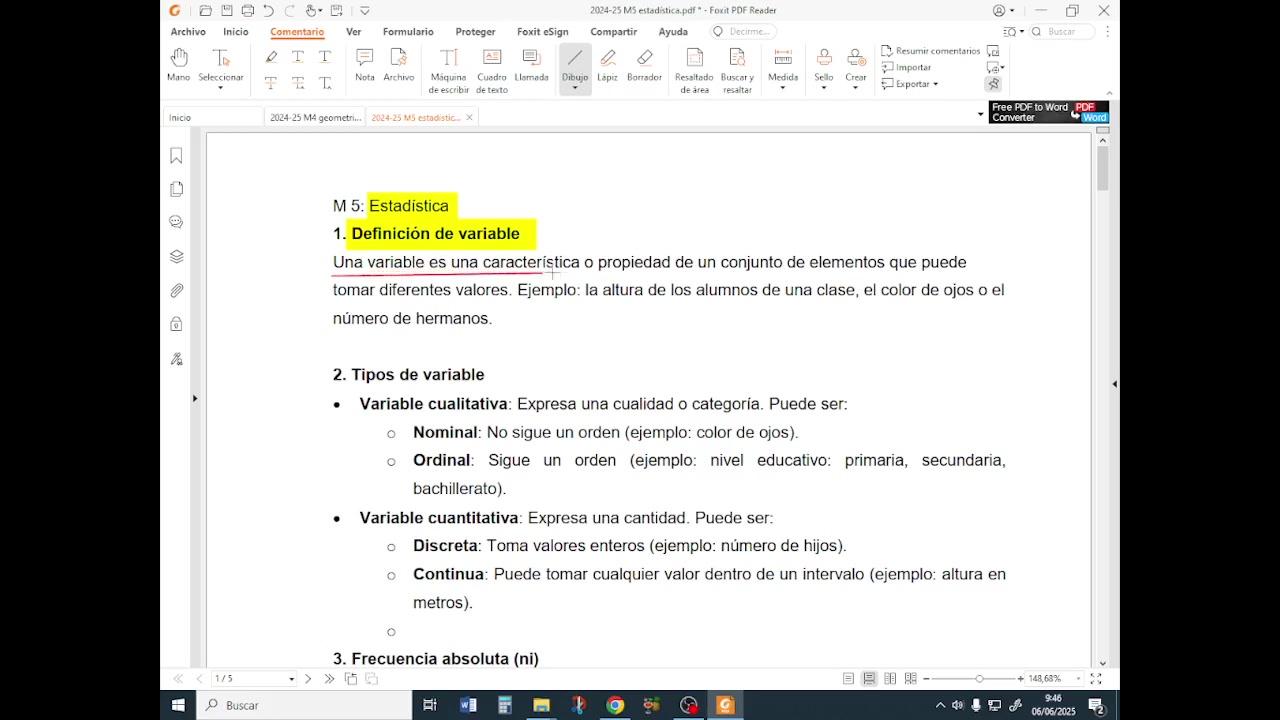Open the Medida dropdown
The width and height of the screenshot is (1280, 720).
coord(783,88)
